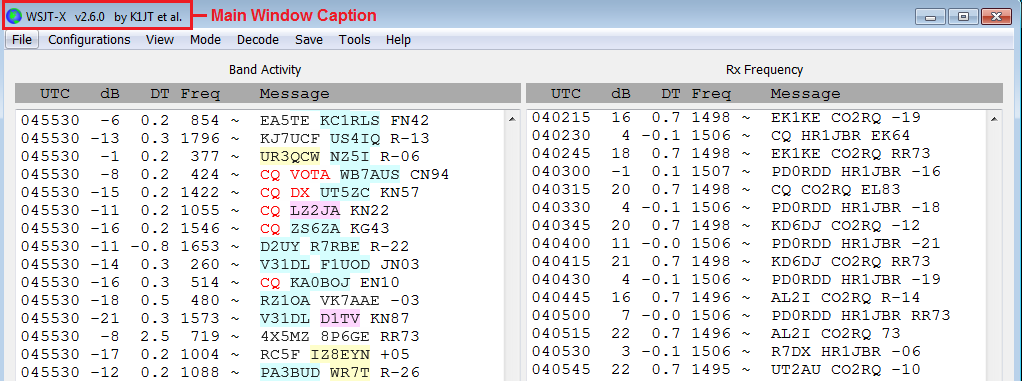This screenshot has width=1022, height=381.
Task: Open the Mode menu
Action: (x=205, y=40)
